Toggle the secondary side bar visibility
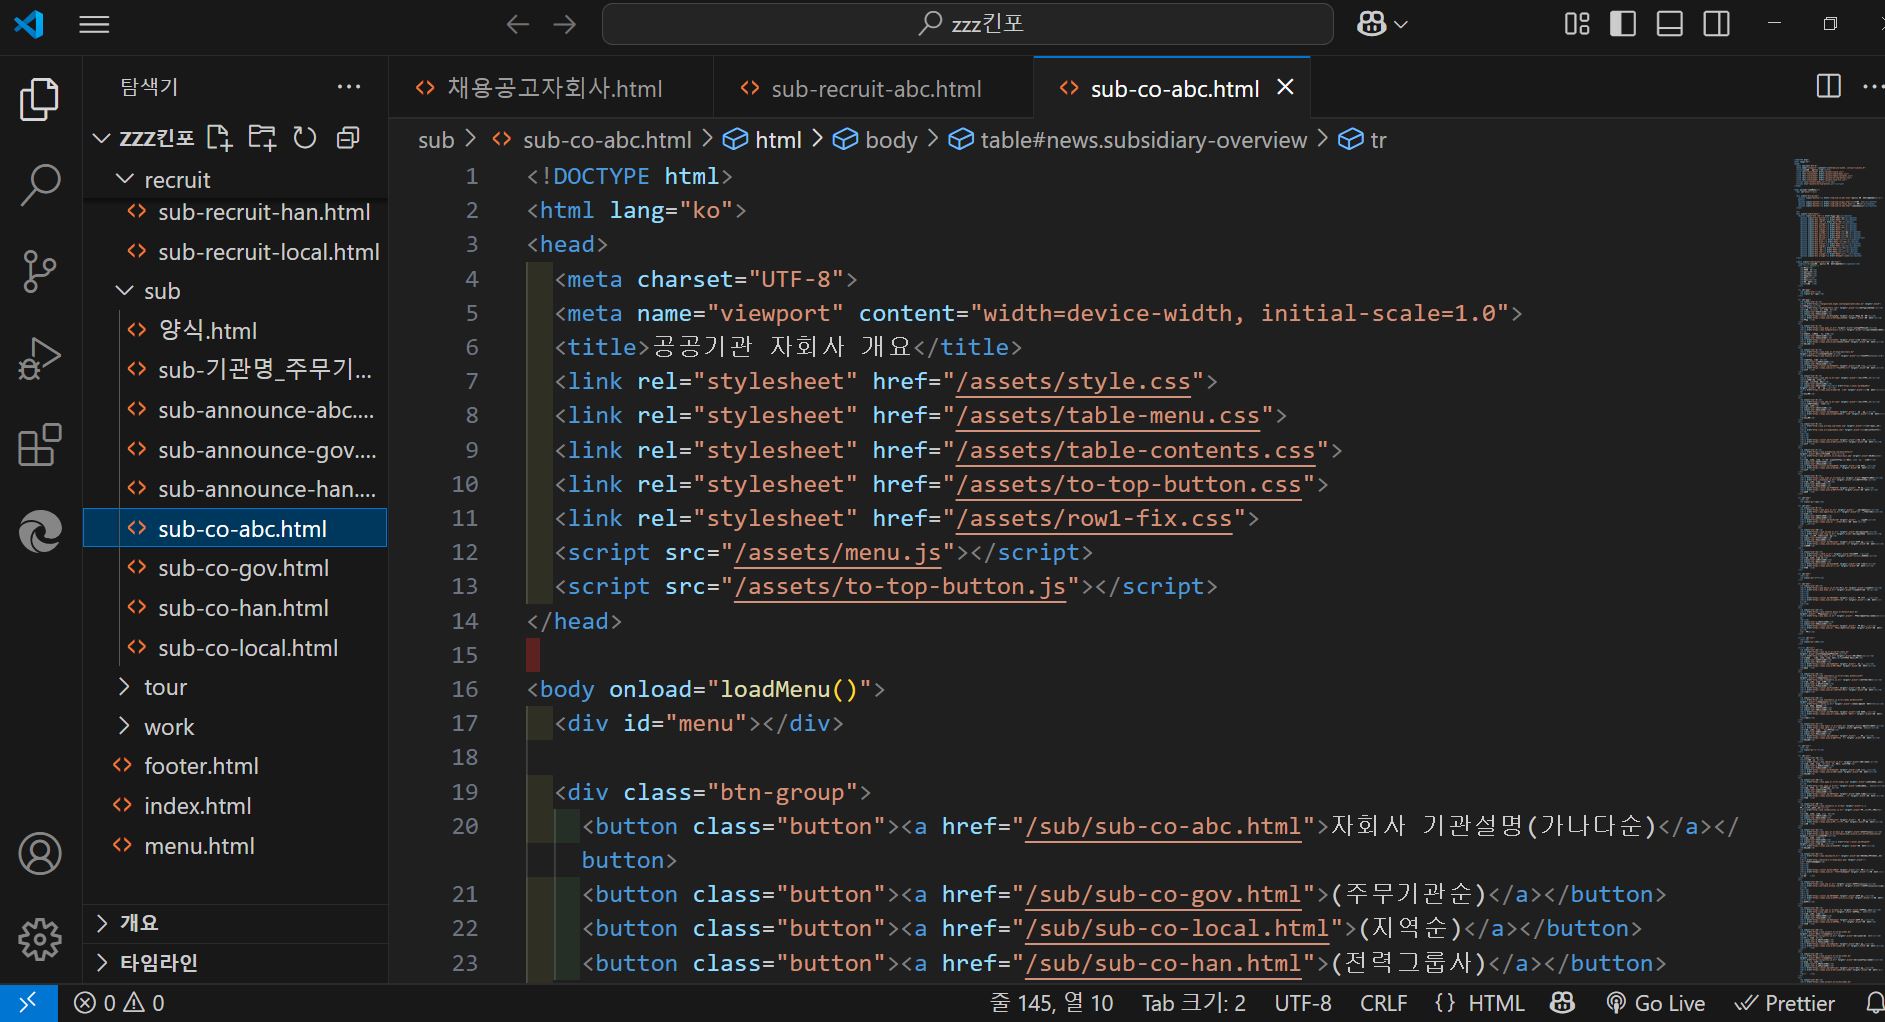 pos(1717,24)
